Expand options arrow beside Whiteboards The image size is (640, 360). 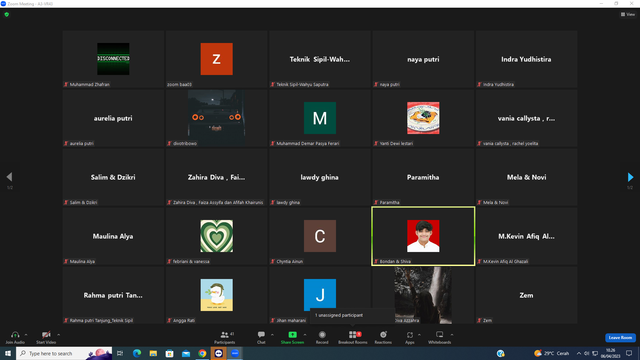click(452, 335)
